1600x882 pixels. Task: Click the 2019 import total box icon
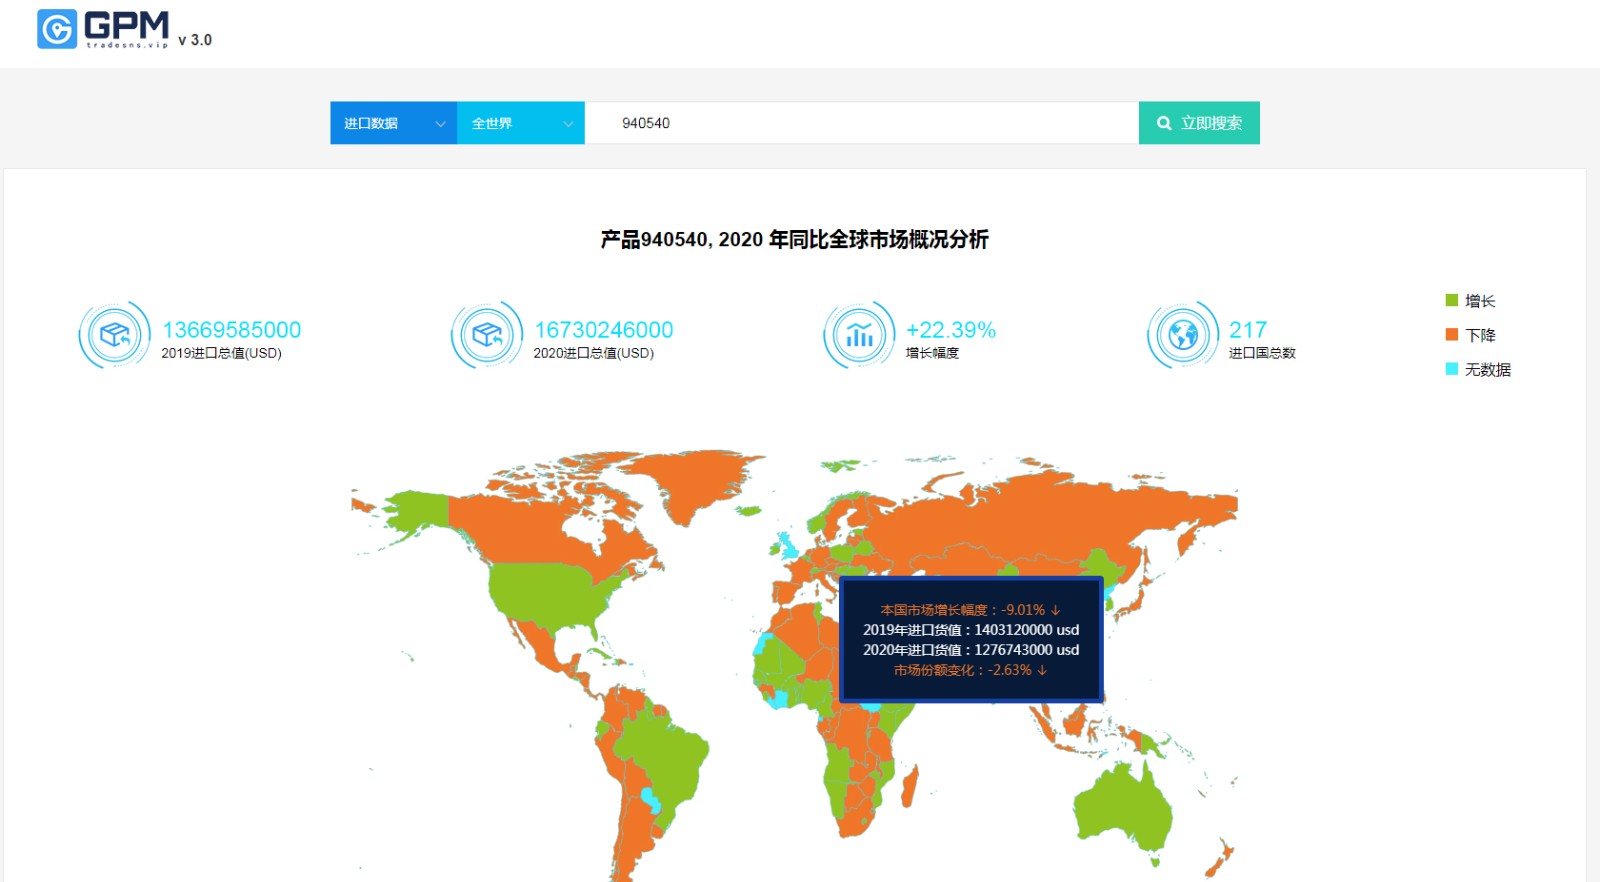click(115, 335)
